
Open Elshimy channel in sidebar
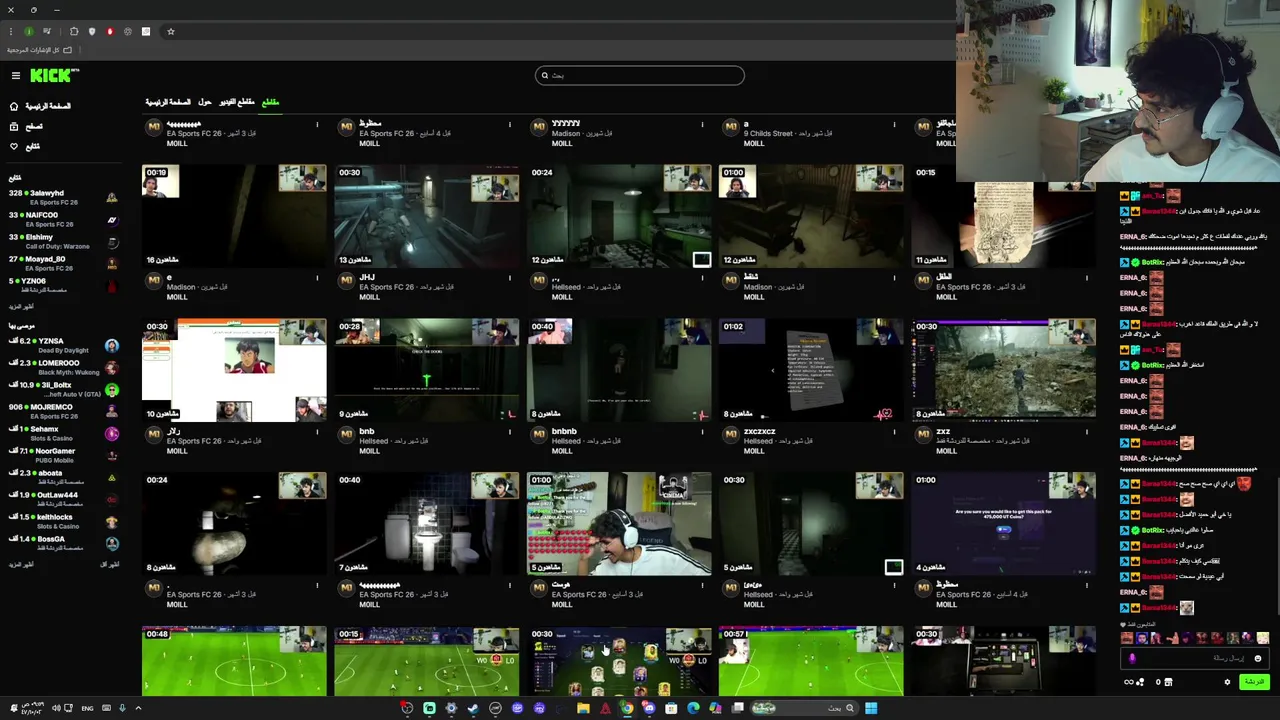coord(63,241)
